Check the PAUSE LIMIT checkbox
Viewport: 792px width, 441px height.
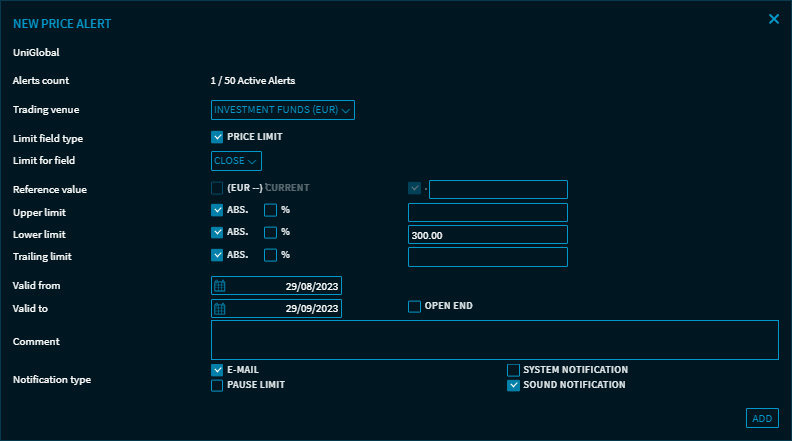click(217, 385)
